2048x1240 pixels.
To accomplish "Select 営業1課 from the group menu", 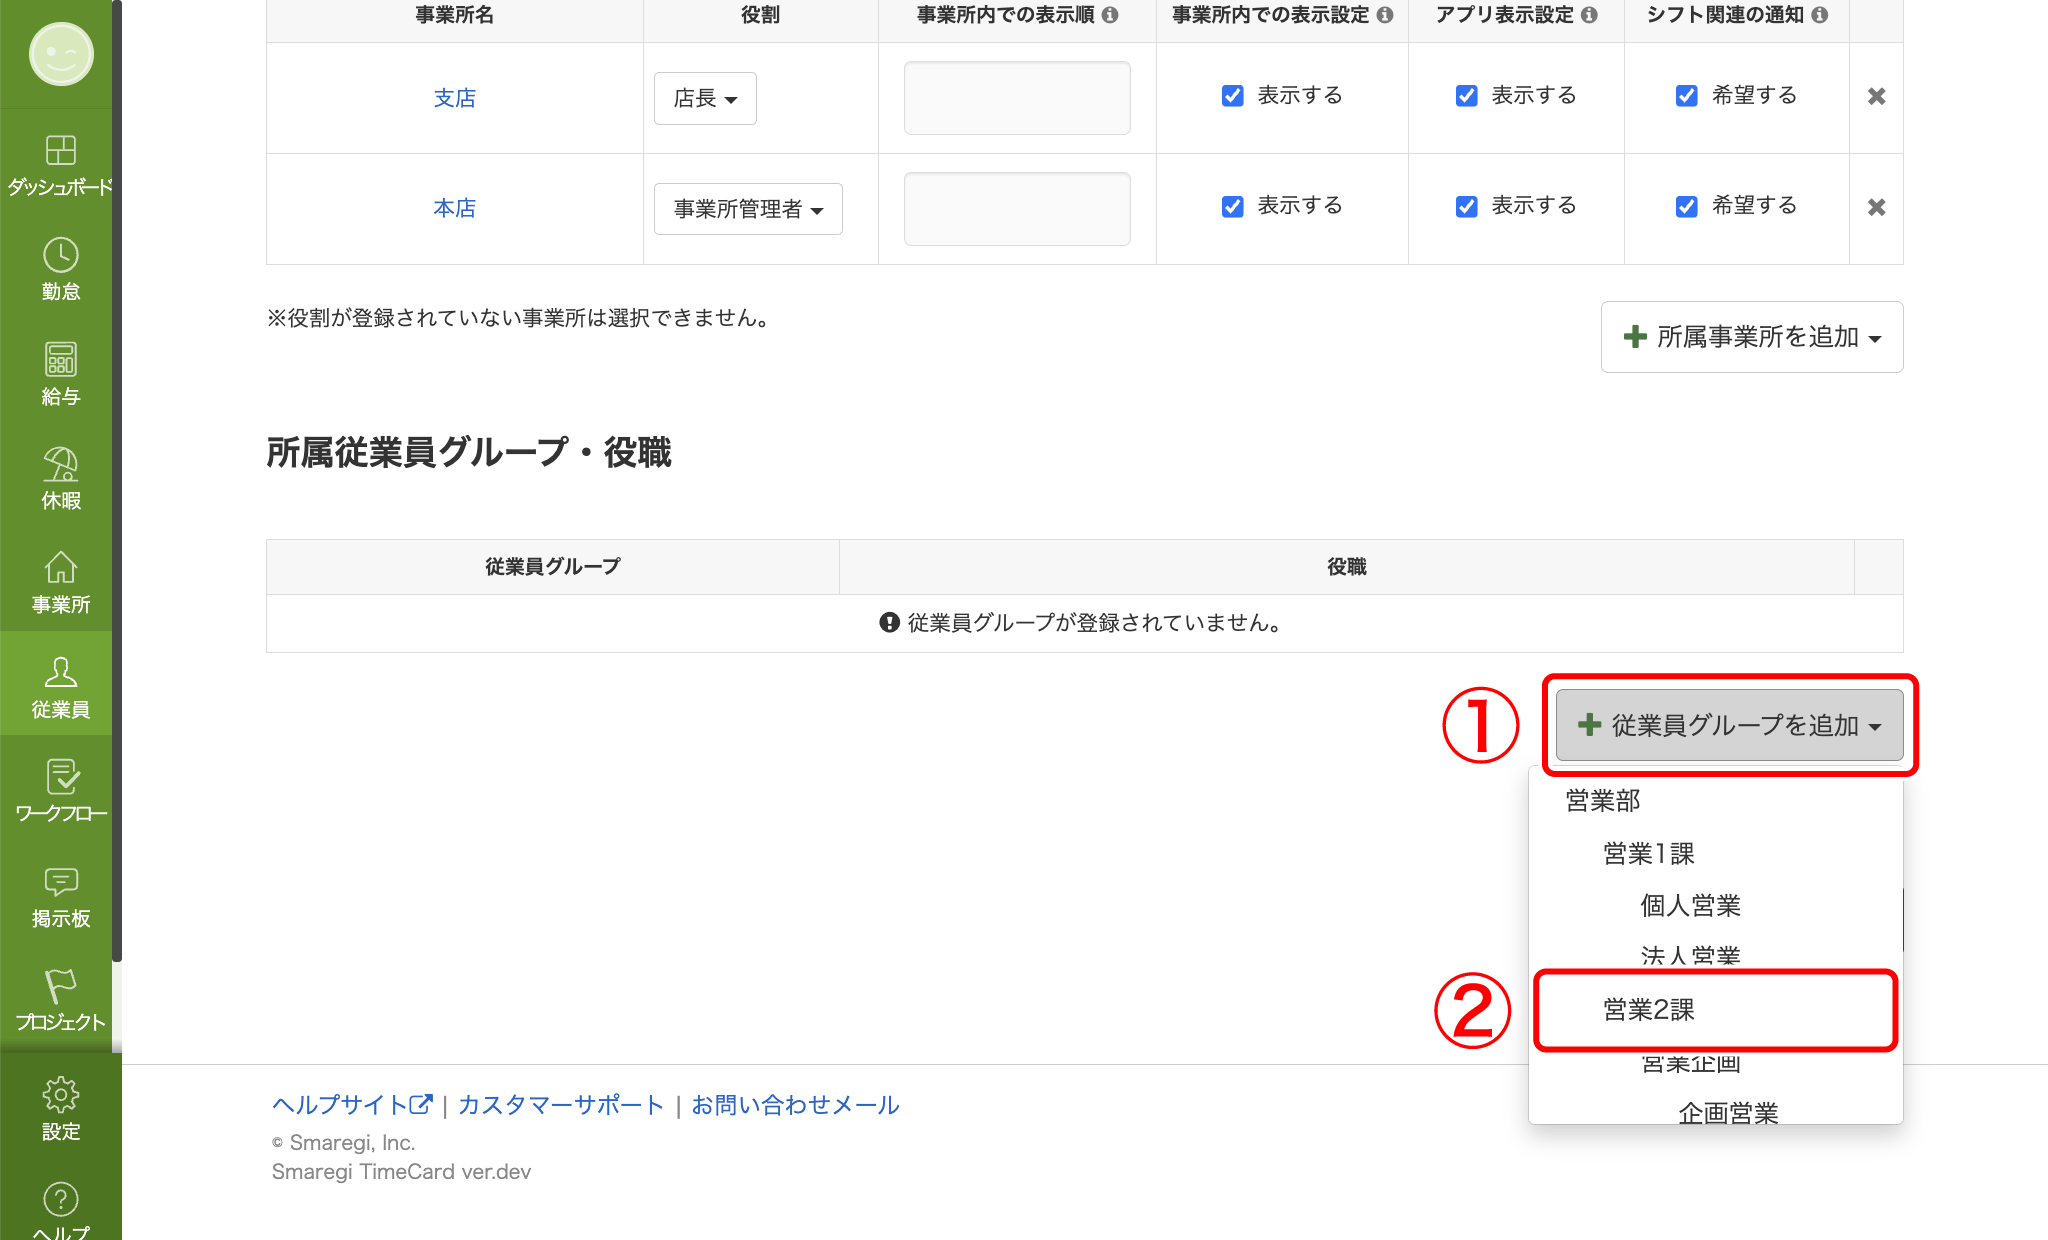I will tap(1649, 854).
